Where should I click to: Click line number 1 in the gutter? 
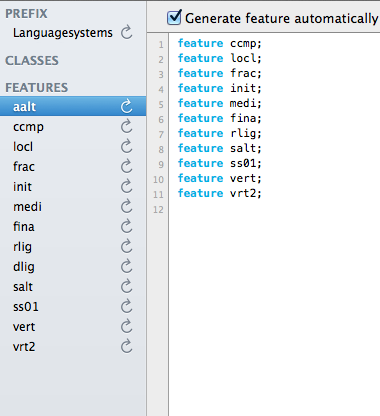coord(161,45)
